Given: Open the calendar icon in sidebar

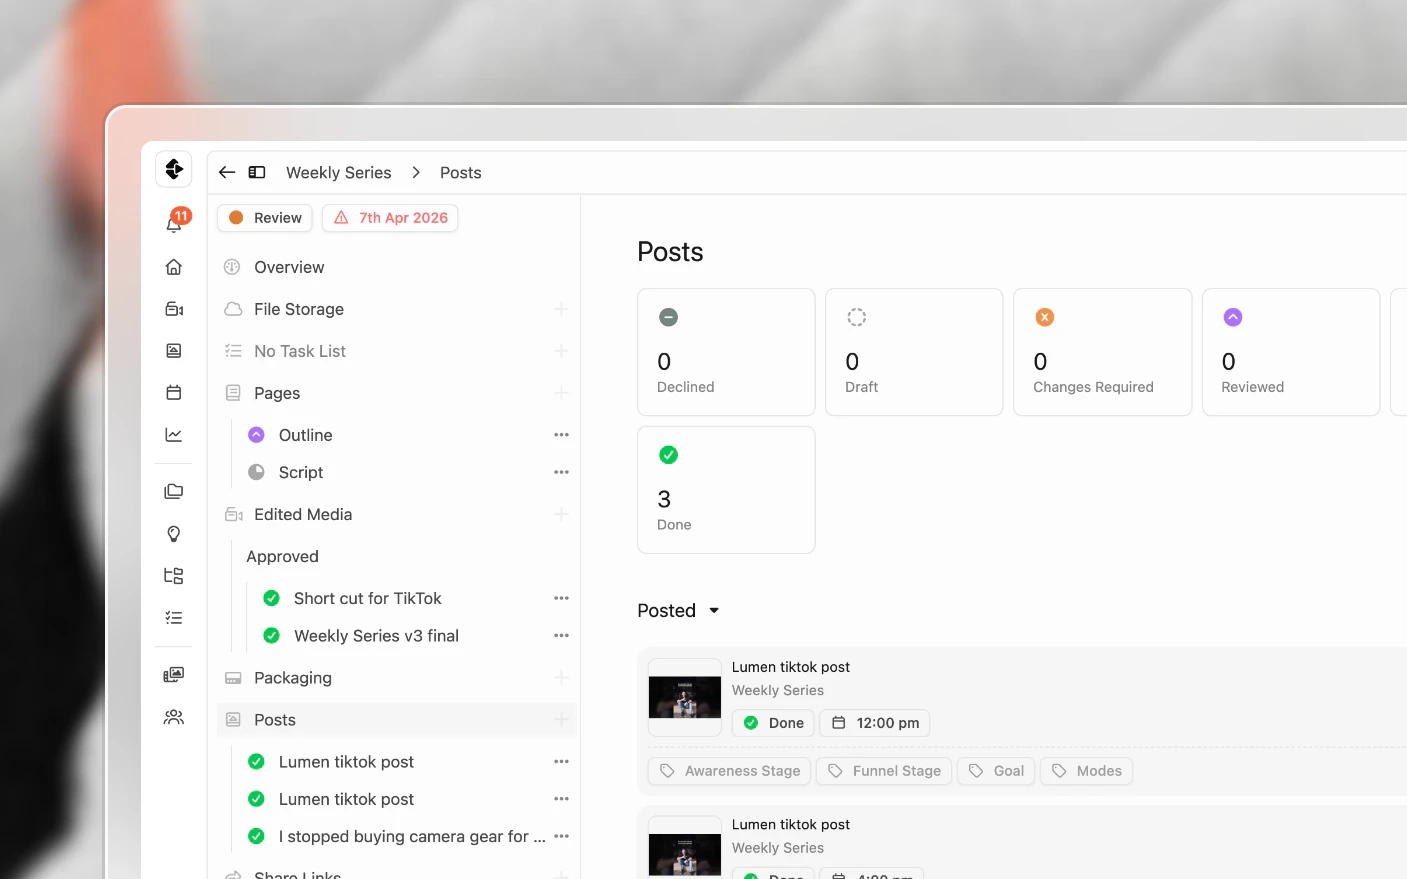Looking at the screenshot, I should tap(174, 392).
